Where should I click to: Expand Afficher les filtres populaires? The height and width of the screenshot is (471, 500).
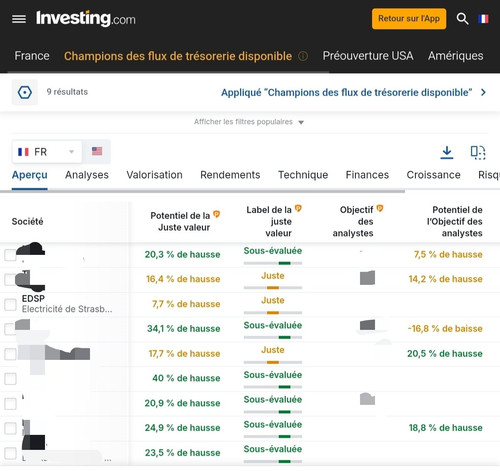tap(249, 122)
